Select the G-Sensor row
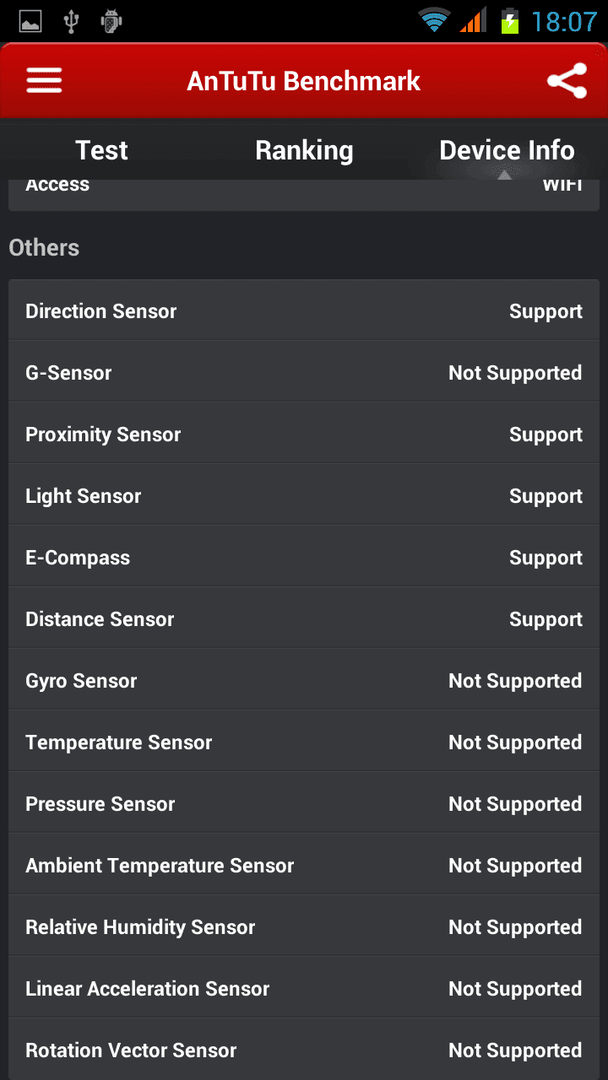Image resolution: width=608 pixels, height=1080 pixels. pos(304,373)
